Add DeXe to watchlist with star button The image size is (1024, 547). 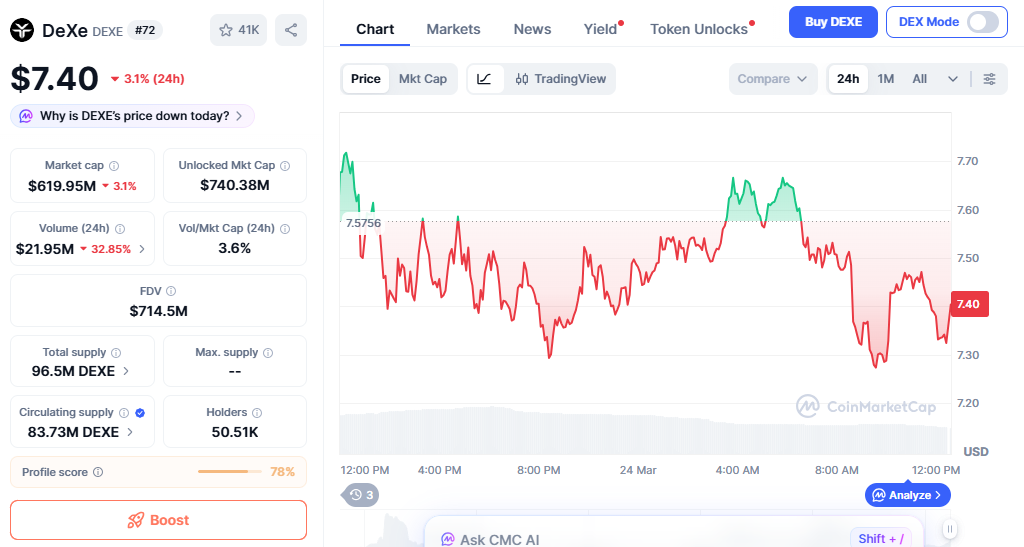click(x=238, y=30)
